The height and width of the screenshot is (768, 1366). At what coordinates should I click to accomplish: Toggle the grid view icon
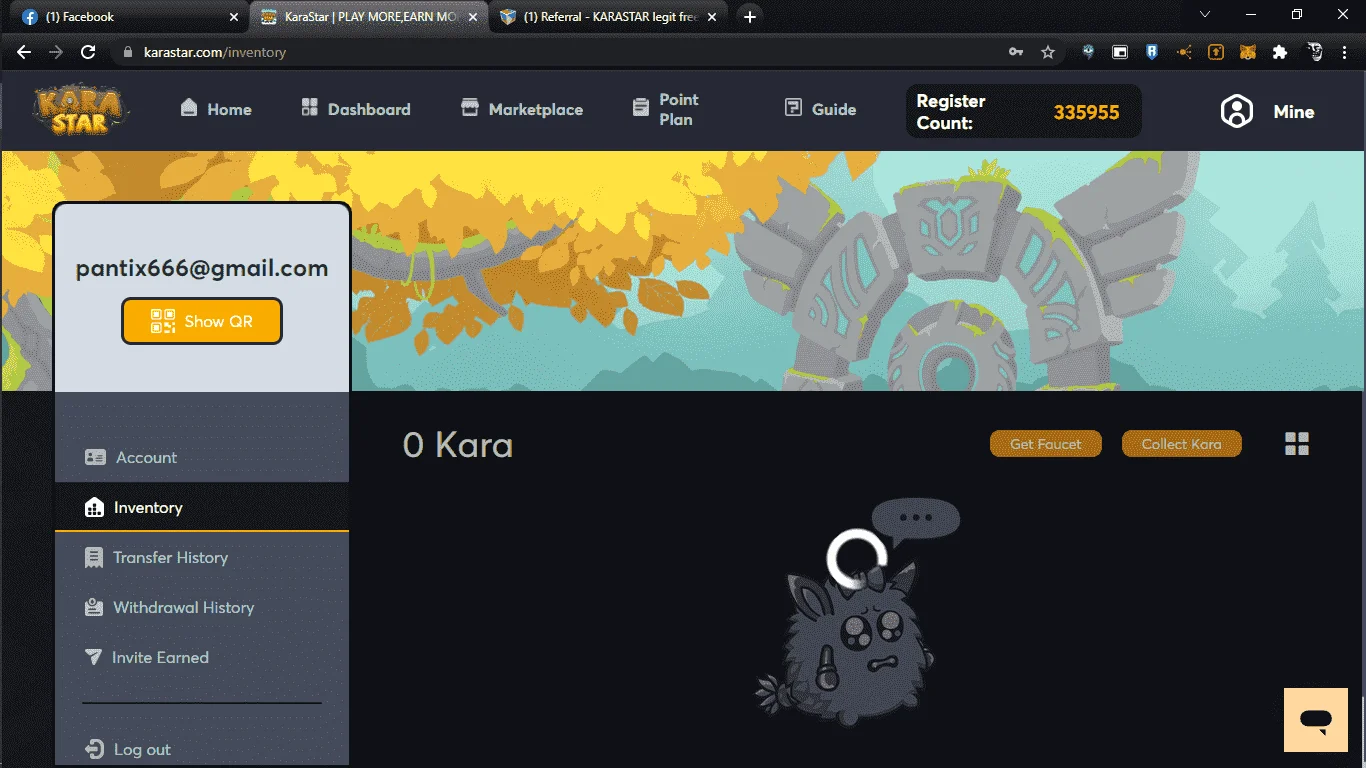point(1297,444)
